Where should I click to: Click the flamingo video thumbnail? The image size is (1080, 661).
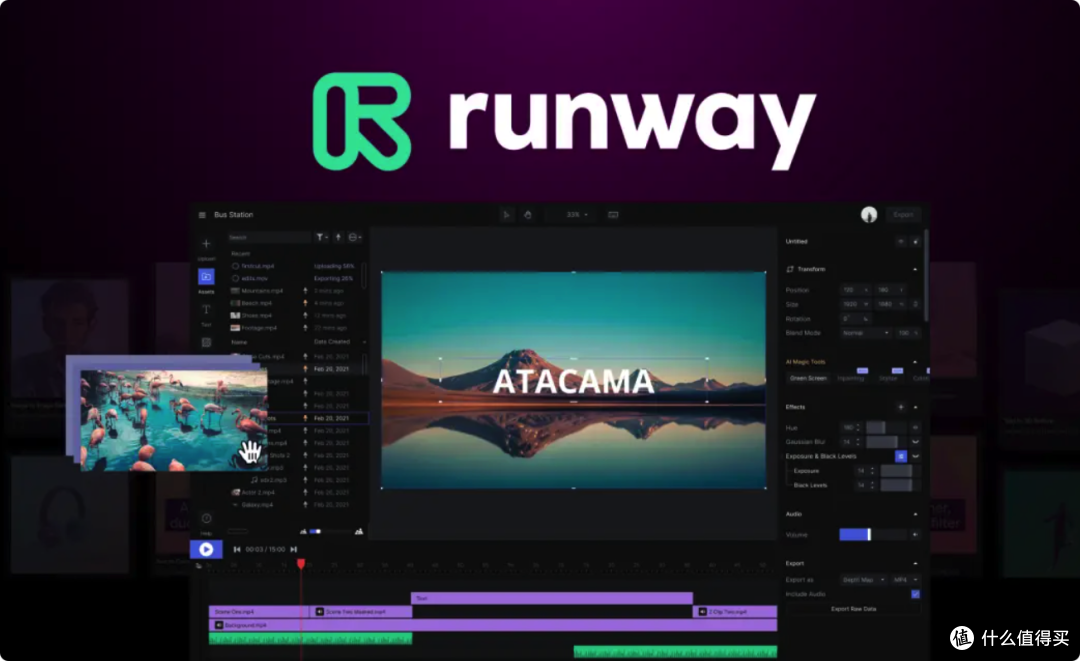pyautogui.click(x=174, y=420)
